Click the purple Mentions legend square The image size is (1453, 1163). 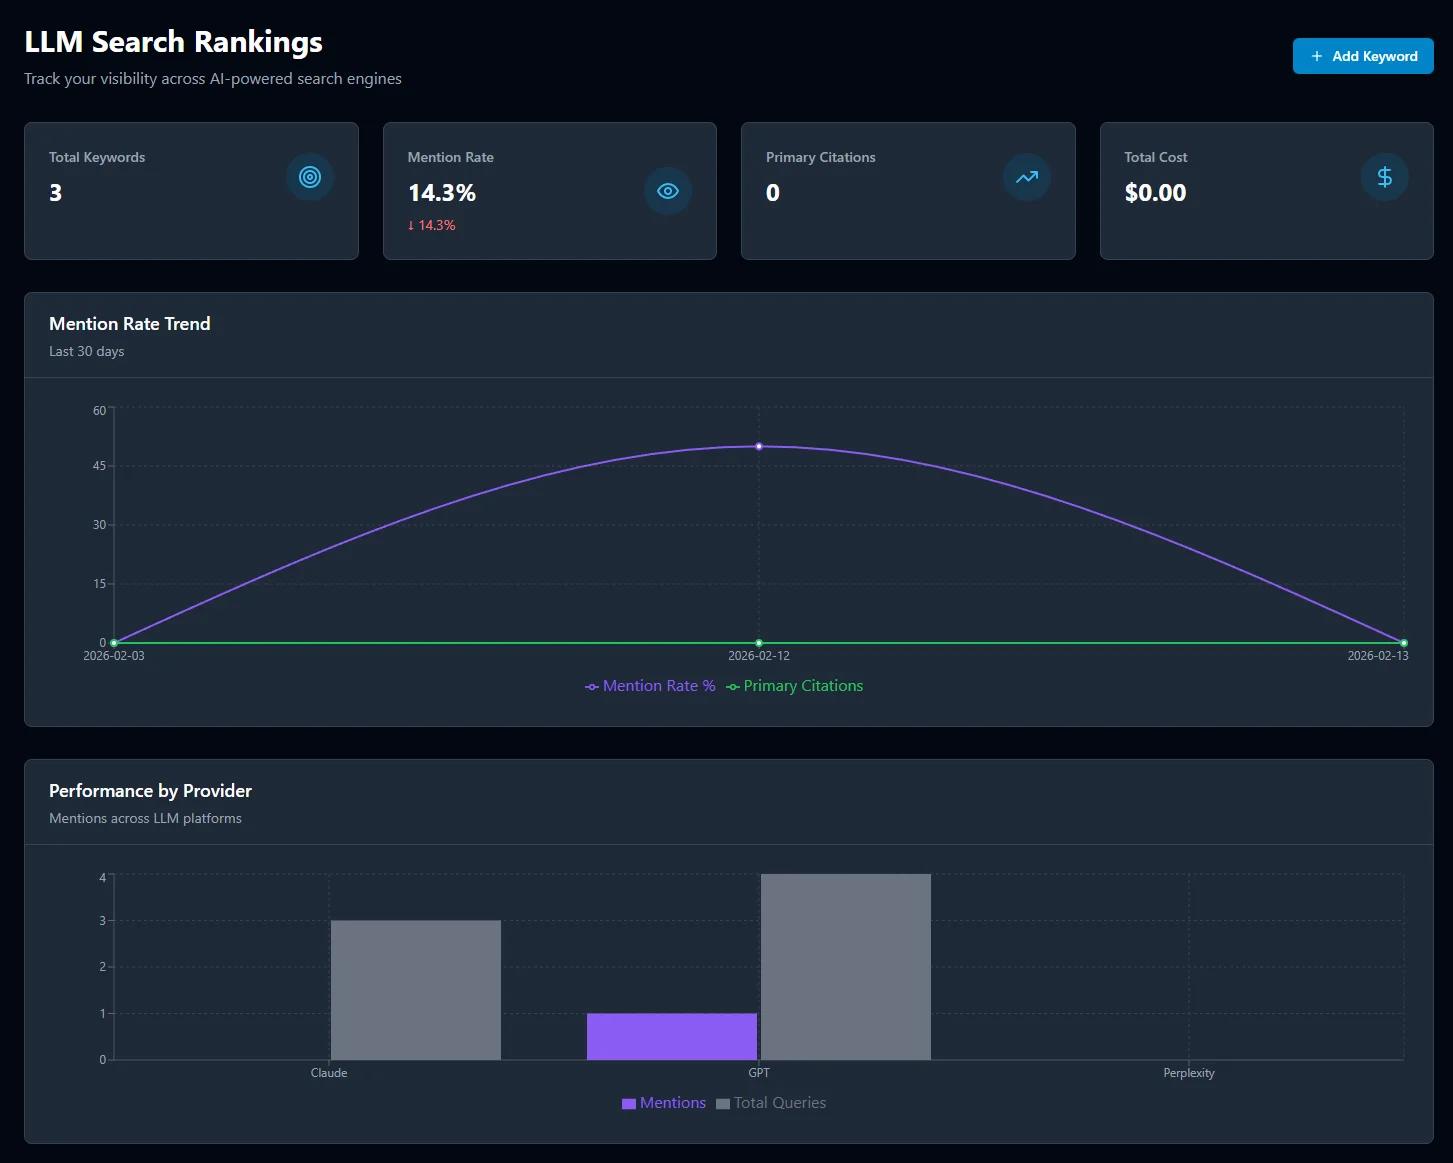click(628, 1103)
